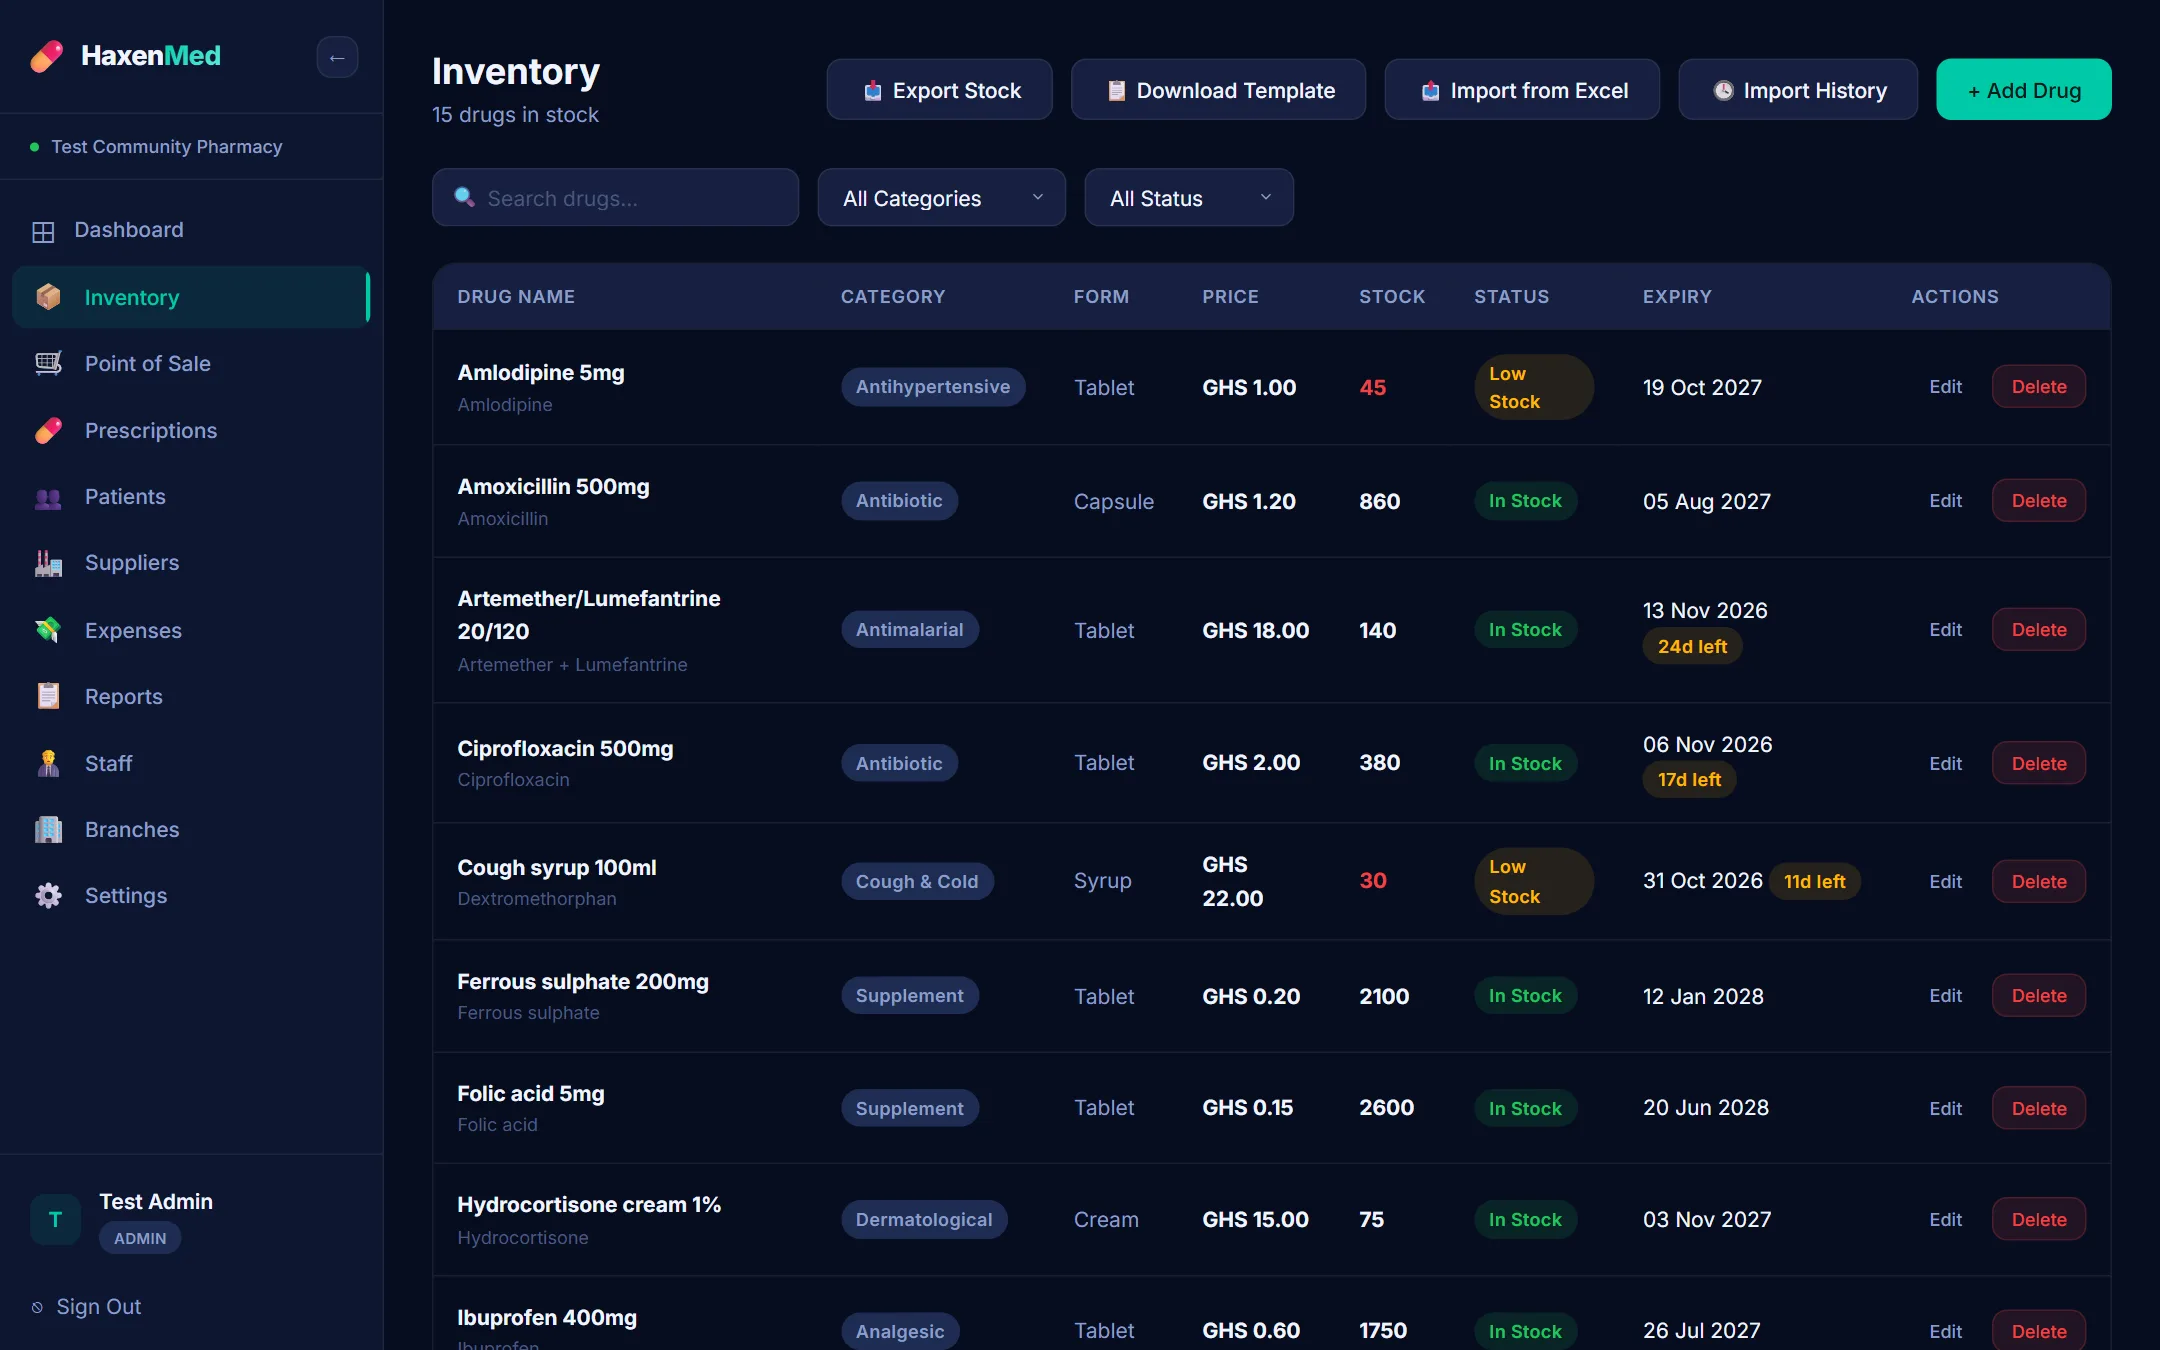Edit the Folic acid 5mg row
The image size is (2160, 1350).
(x=1945, y=1108)
